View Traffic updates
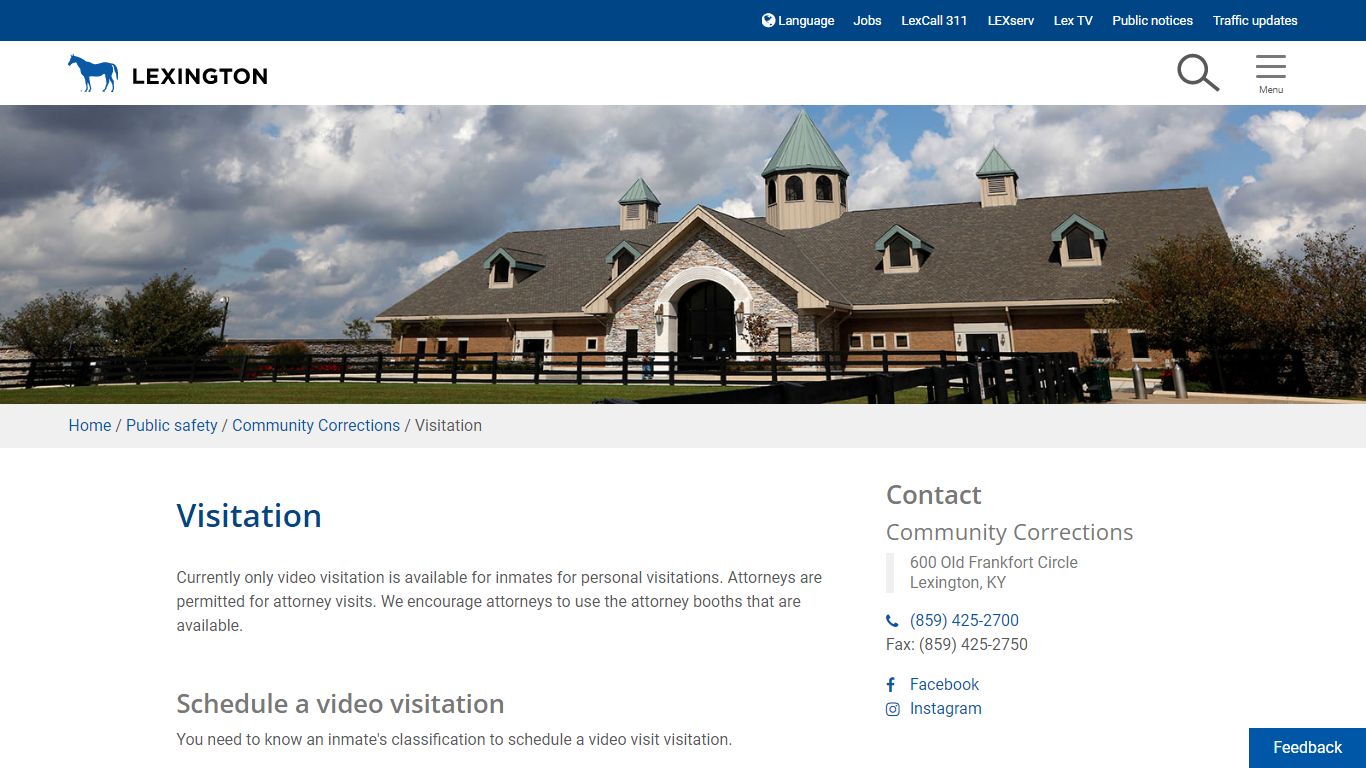This screenshot has width=1366, height=768. point(1255,20)
